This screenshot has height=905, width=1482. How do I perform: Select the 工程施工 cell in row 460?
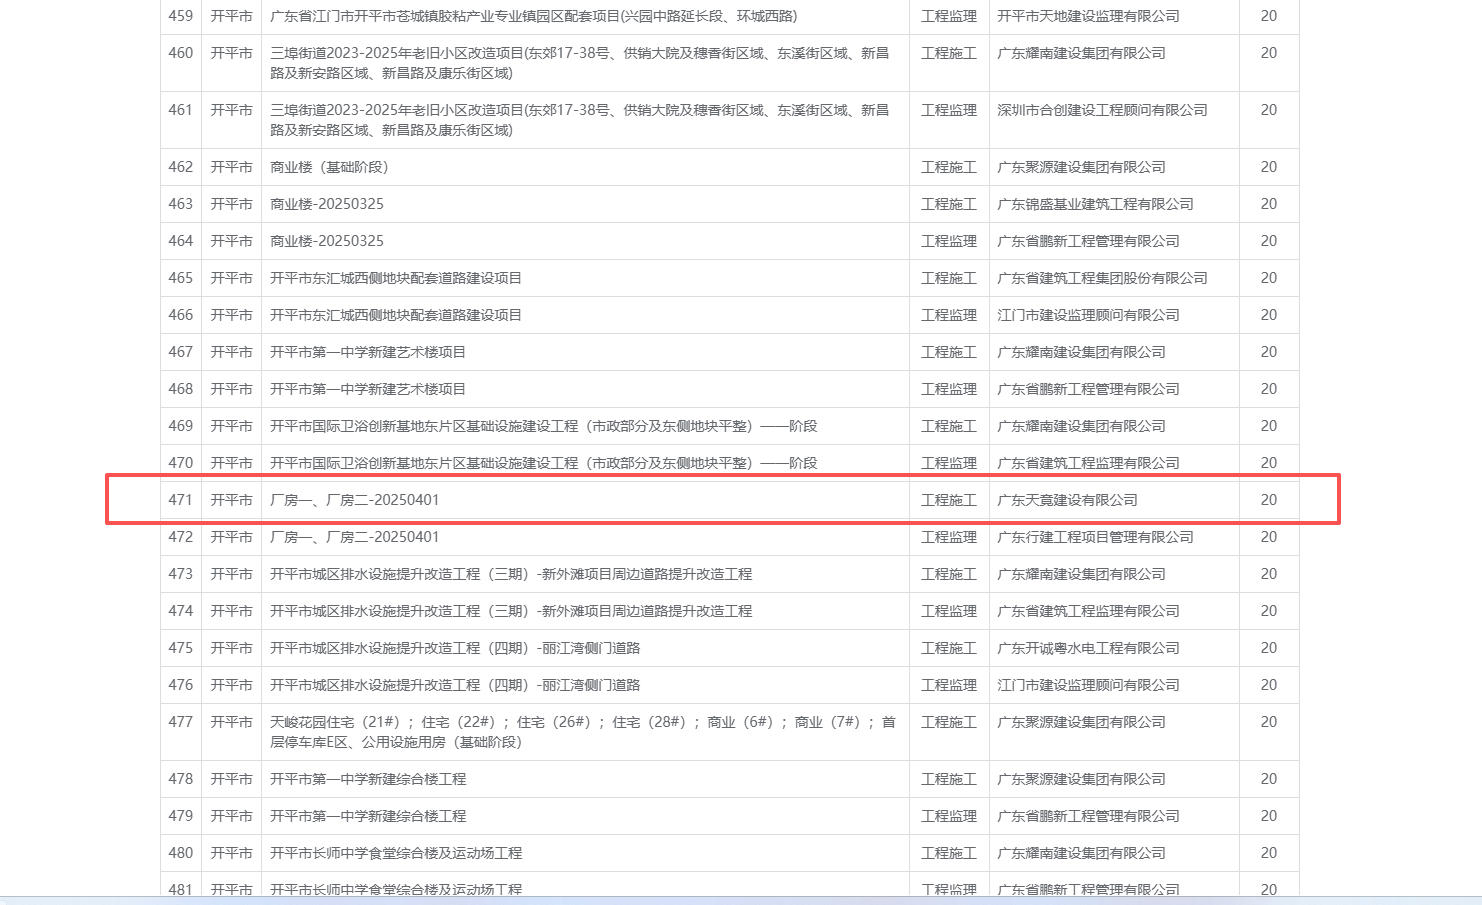coord(948,53)
